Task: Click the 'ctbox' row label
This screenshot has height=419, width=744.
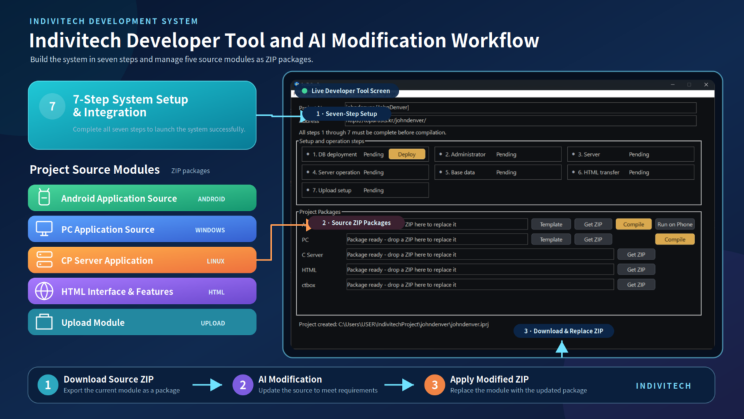Action: 308,285
